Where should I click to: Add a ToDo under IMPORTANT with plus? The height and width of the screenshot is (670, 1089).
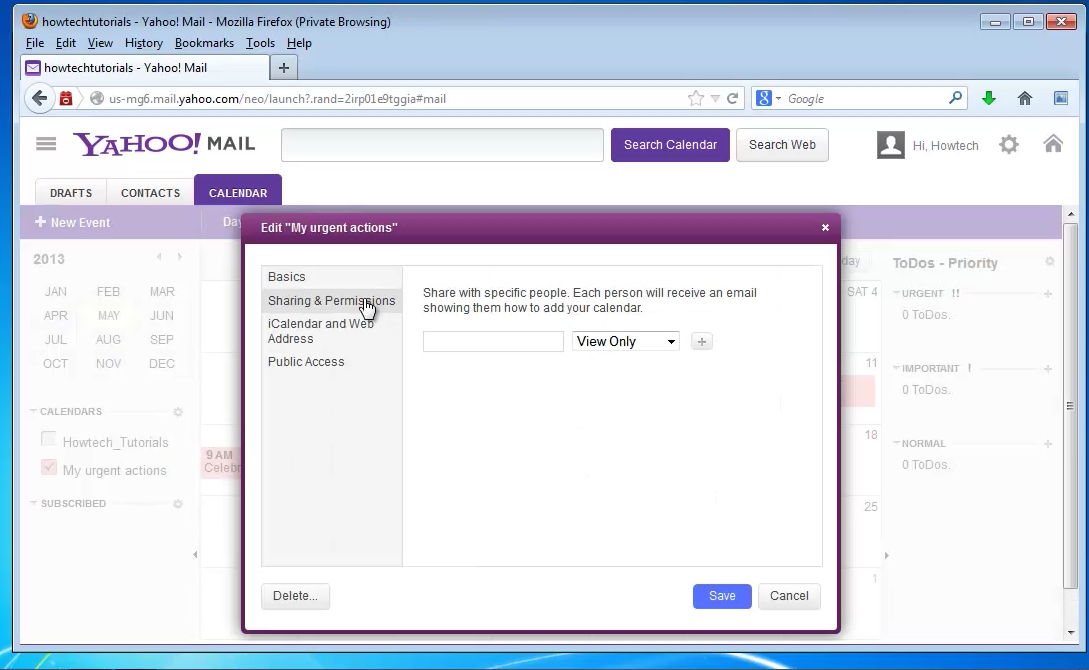tap(1047, 369)
